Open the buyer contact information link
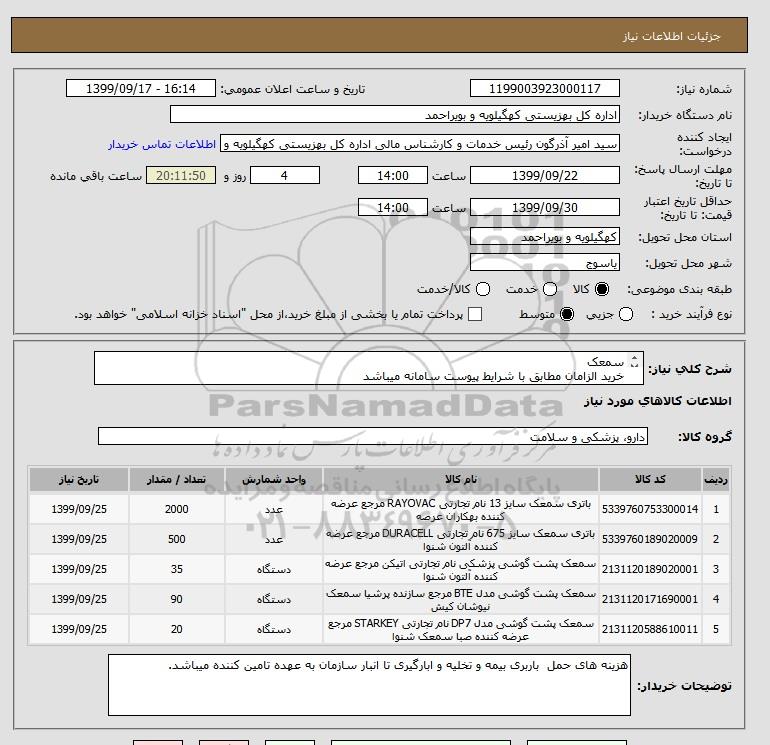The height and width of the screenshot is (745, 770). click(162, 144)
